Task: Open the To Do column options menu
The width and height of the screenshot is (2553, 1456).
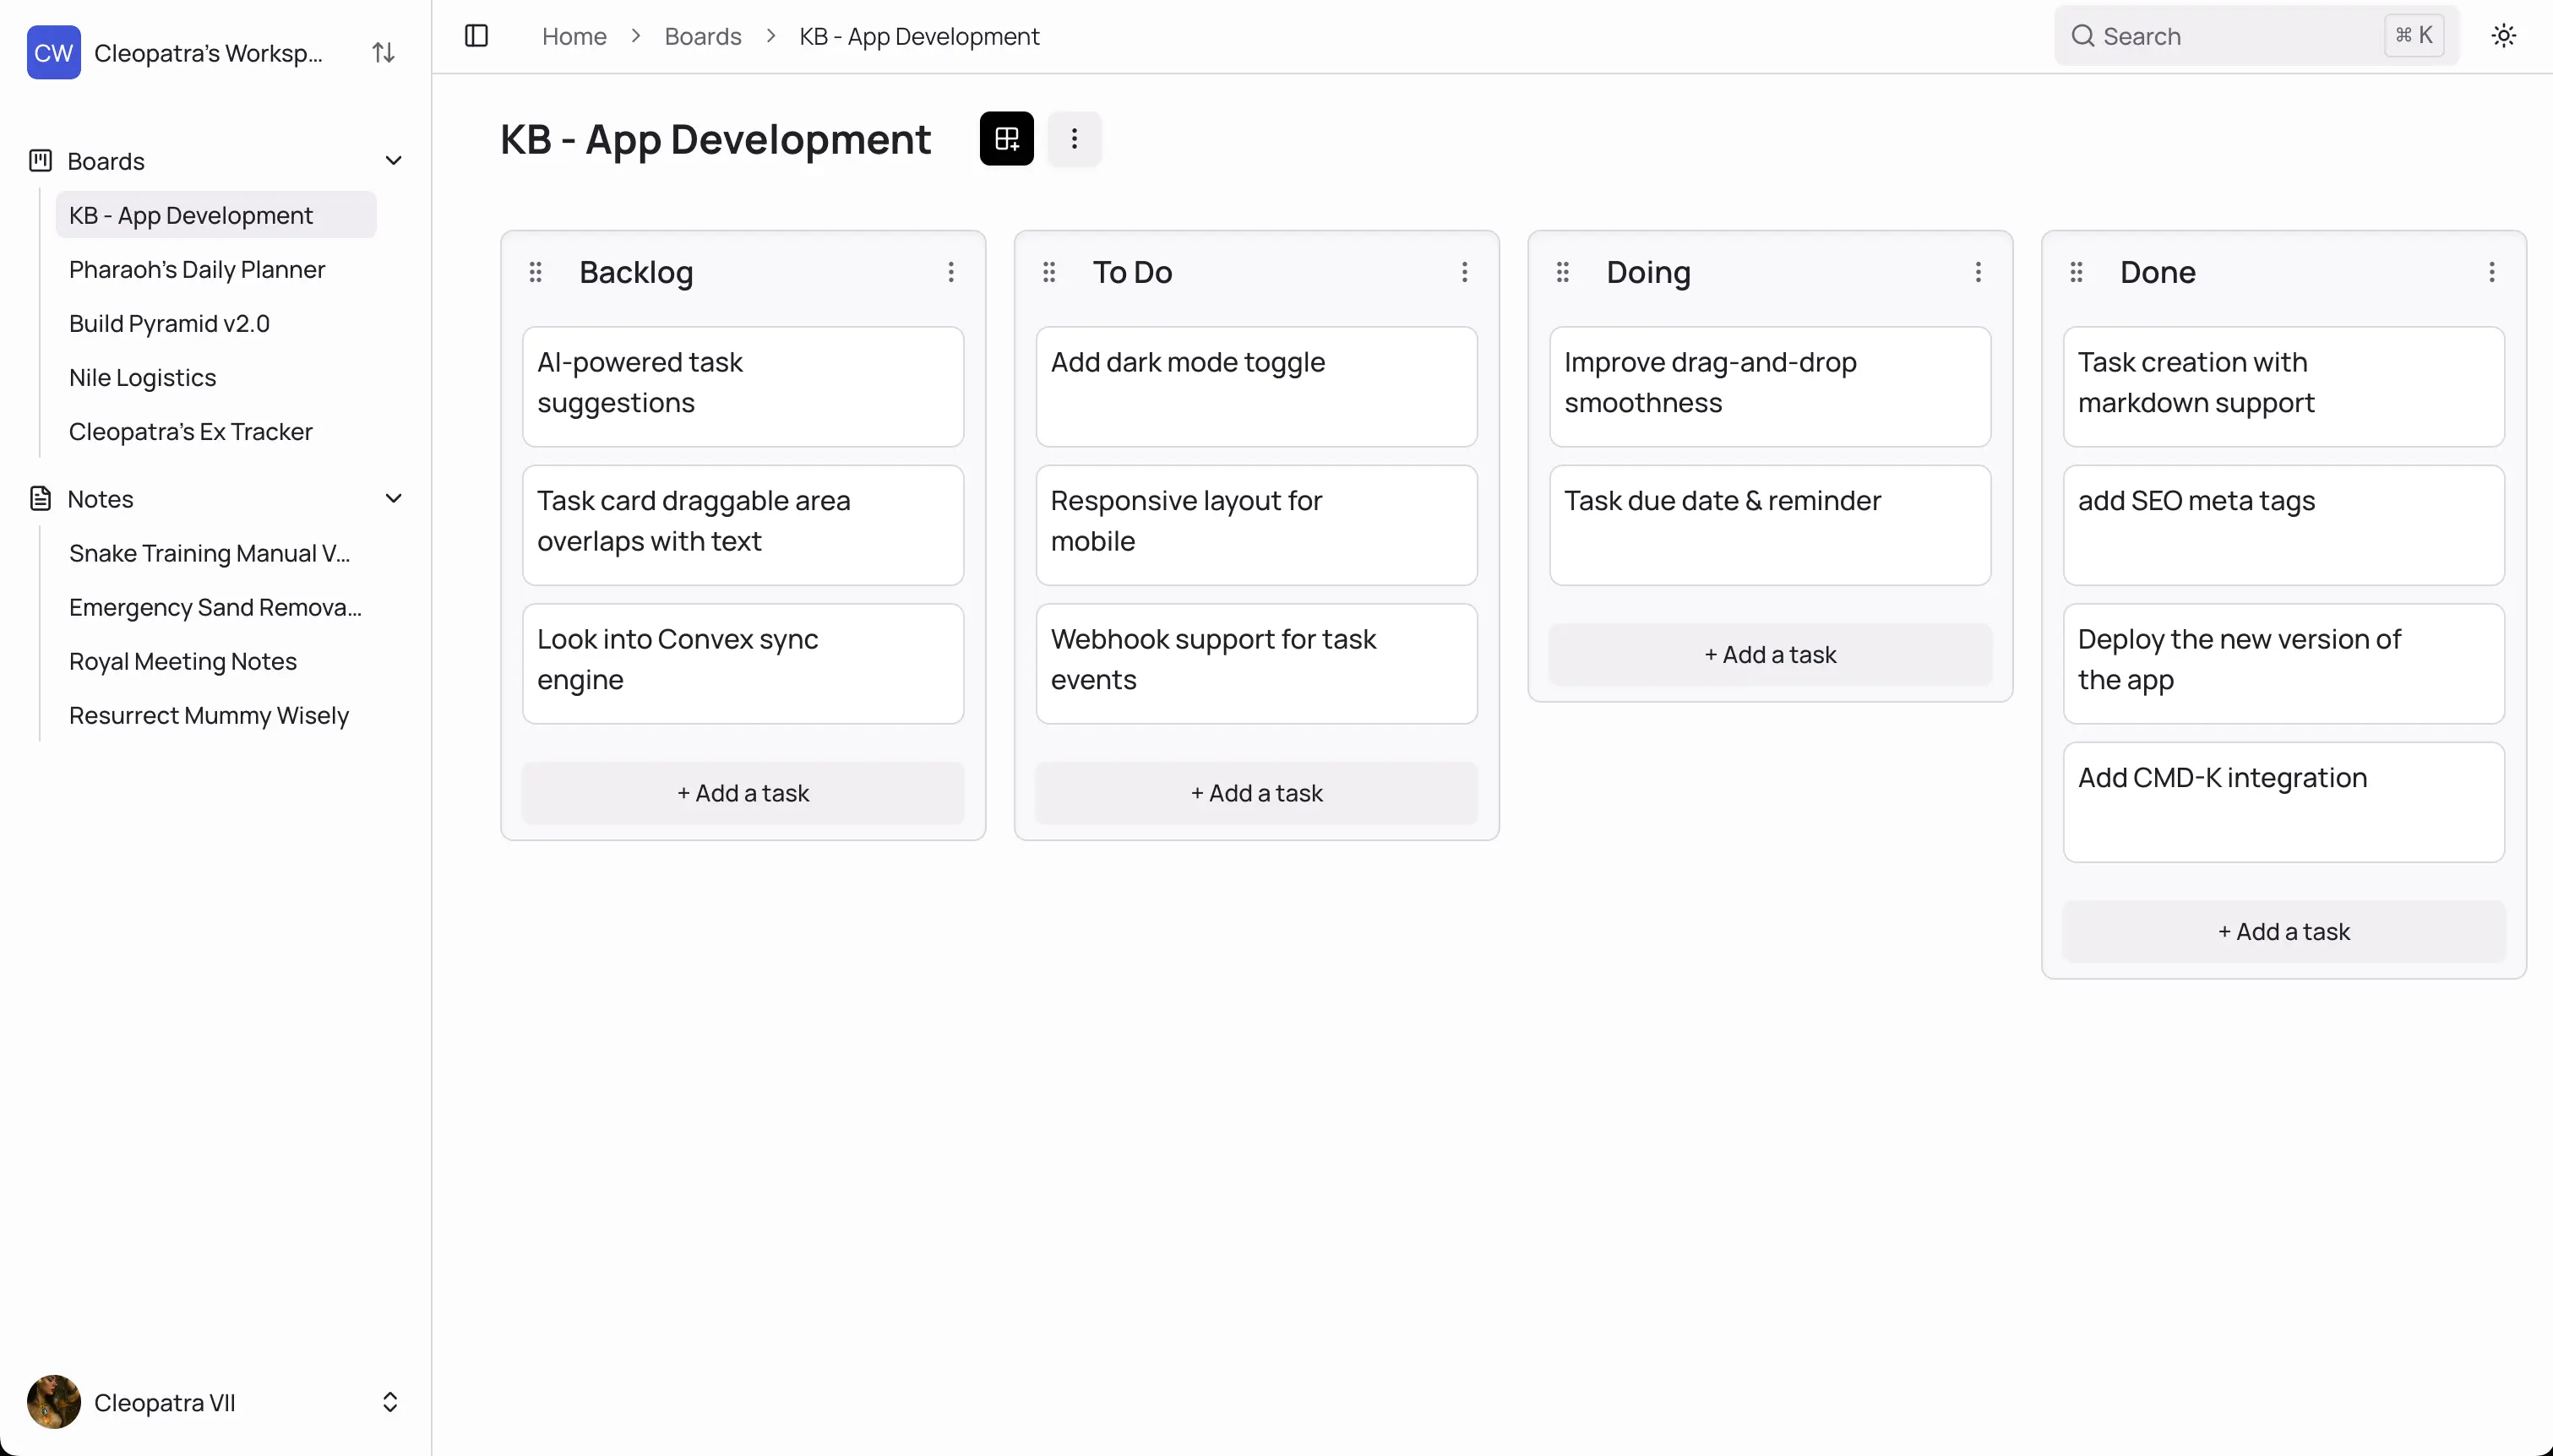Action: pyautogui.click(x=1463, y=271)
